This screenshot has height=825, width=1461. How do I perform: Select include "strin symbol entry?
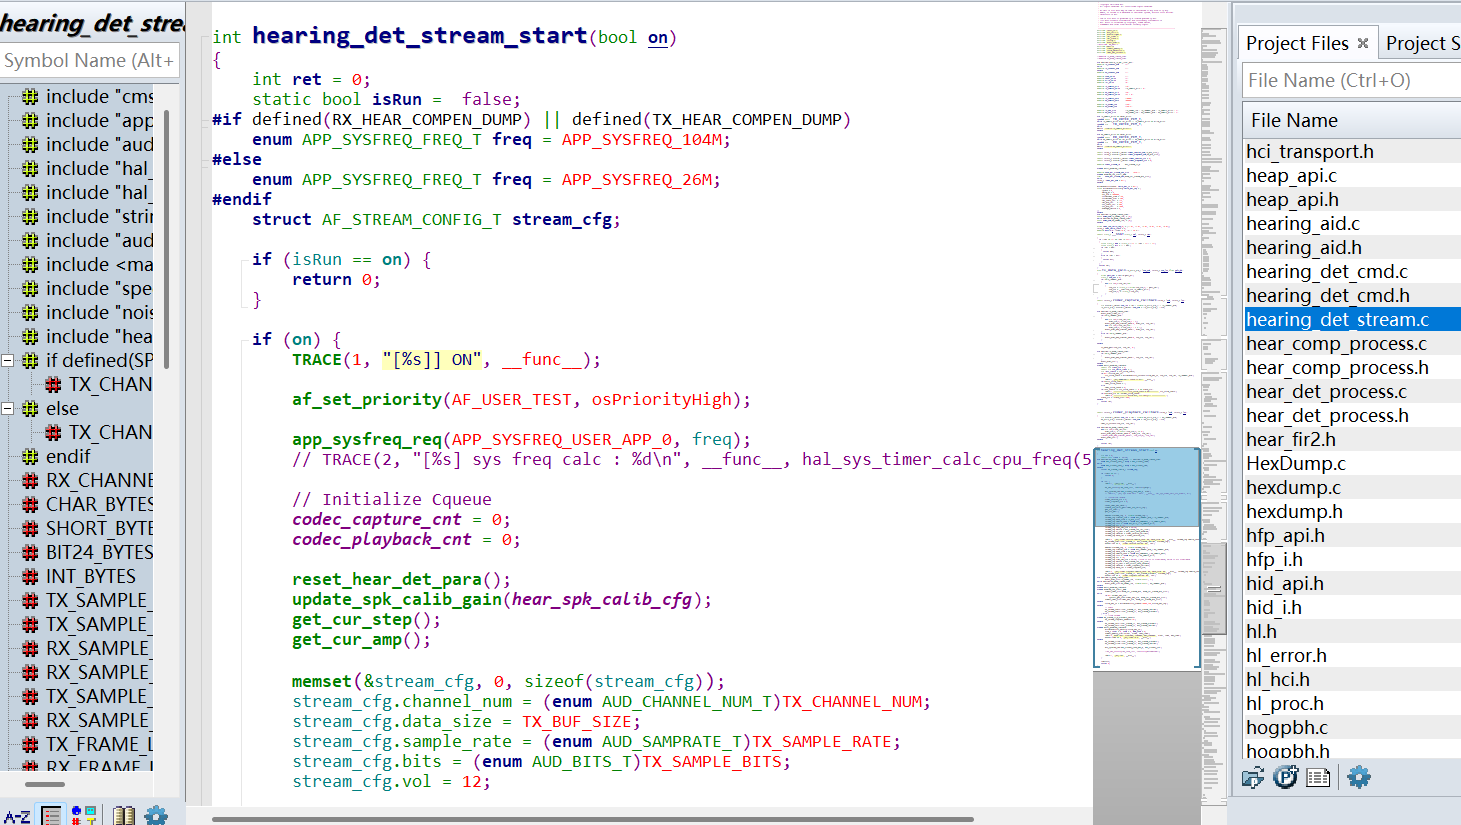coord(88,216)
